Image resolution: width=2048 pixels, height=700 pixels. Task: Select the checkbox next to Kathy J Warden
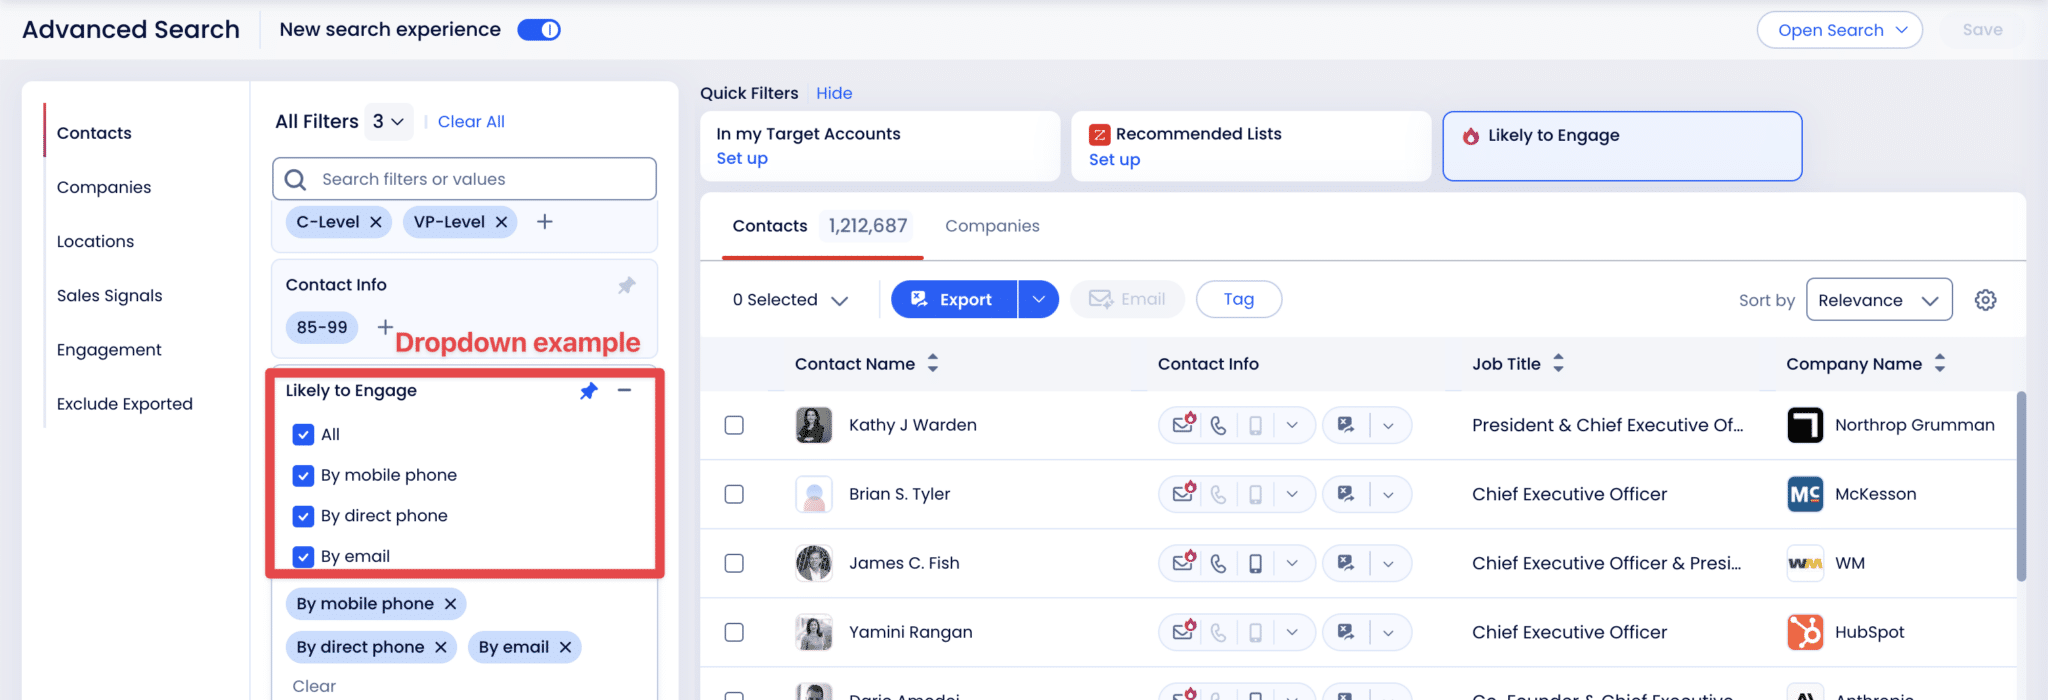(x=735, y=424)
